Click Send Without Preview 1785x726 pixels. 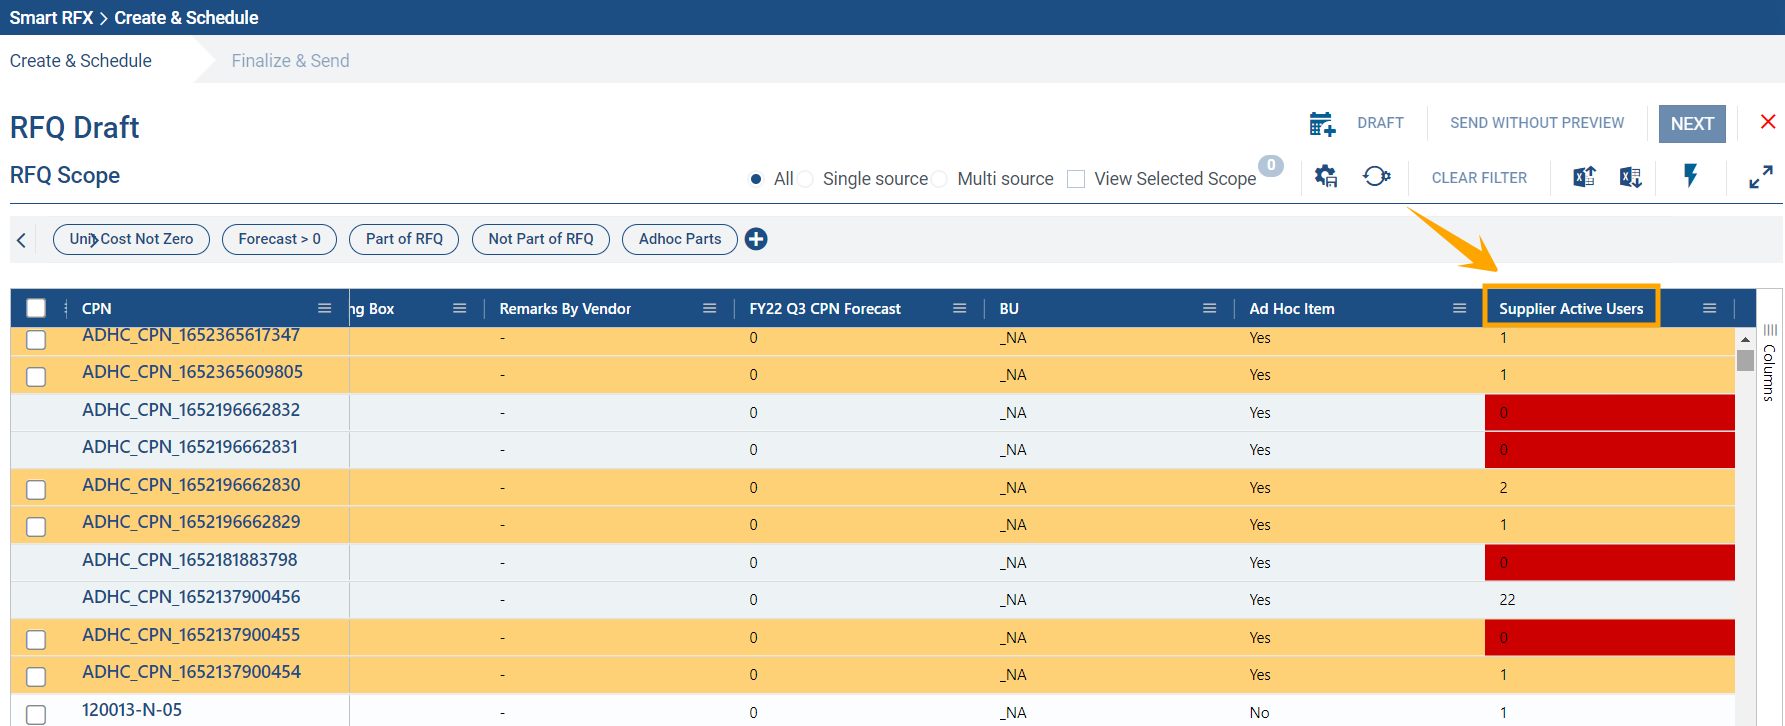1536,123
